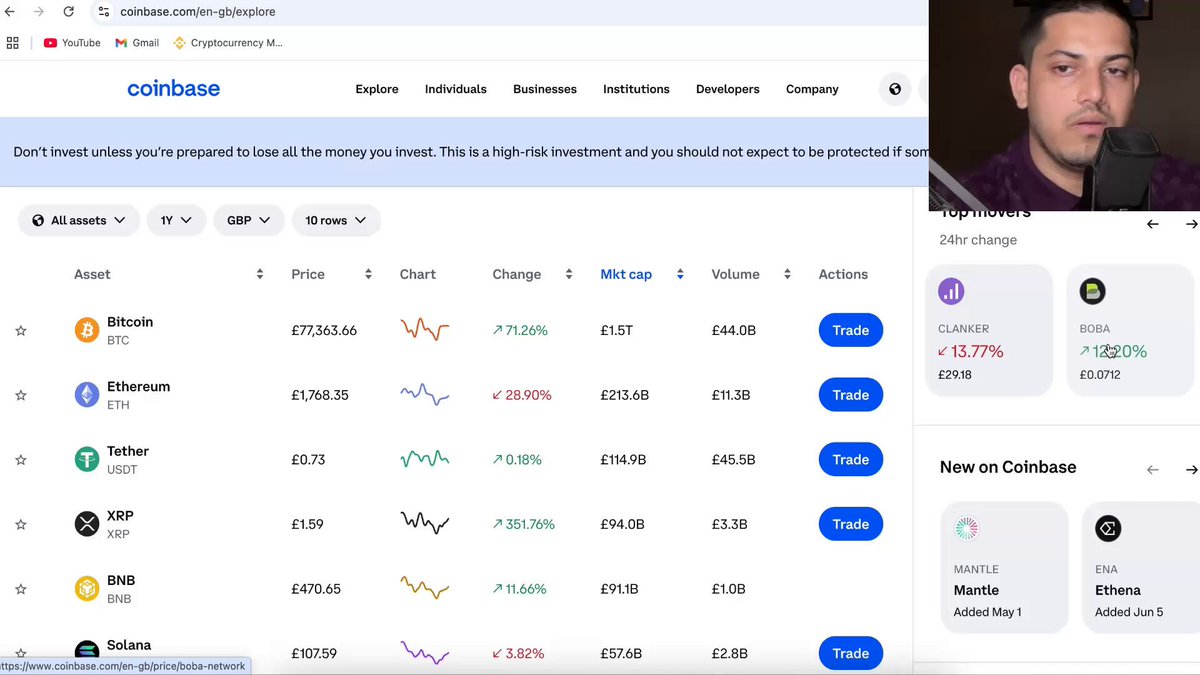Viewport: 1200px width, 675px height.
Task: Trade Tether with its Trade button
Action: (x=851, y=459)
